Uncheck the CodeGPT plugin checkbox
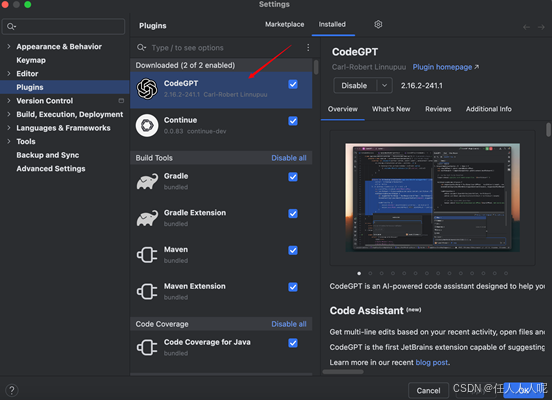The image size is (552, 400). coord(293,84)
